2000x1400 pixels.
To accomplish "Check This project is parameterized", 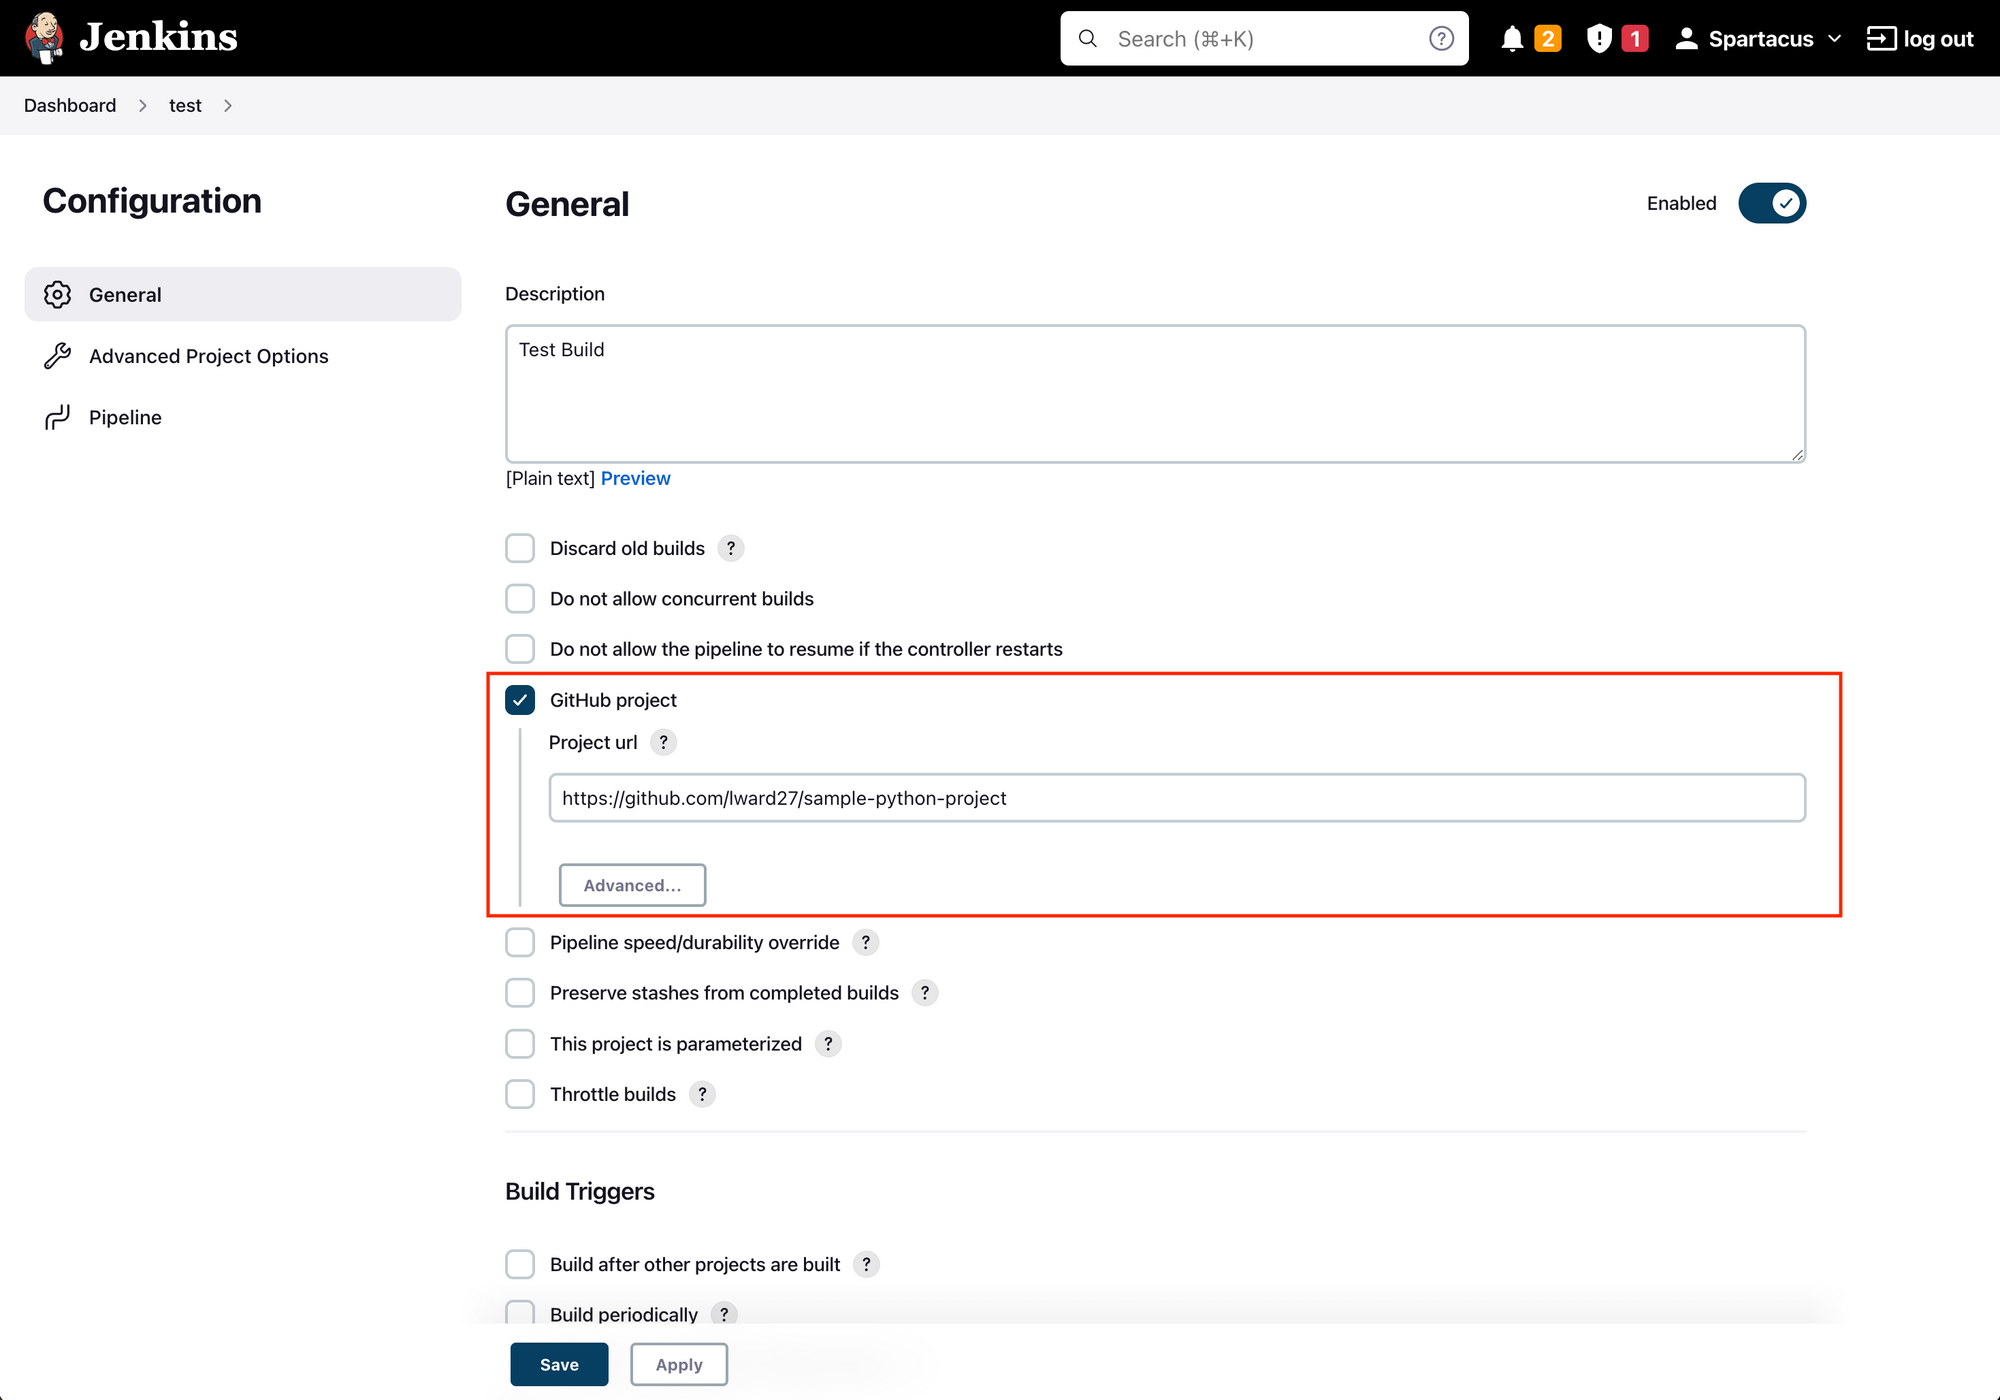I will point(520,1044).
